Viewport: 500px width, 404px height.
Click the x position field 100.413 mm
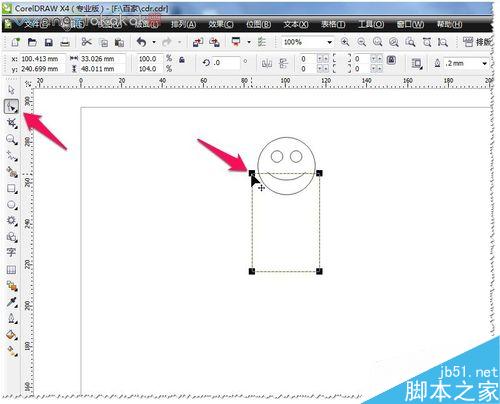point(43,59)
